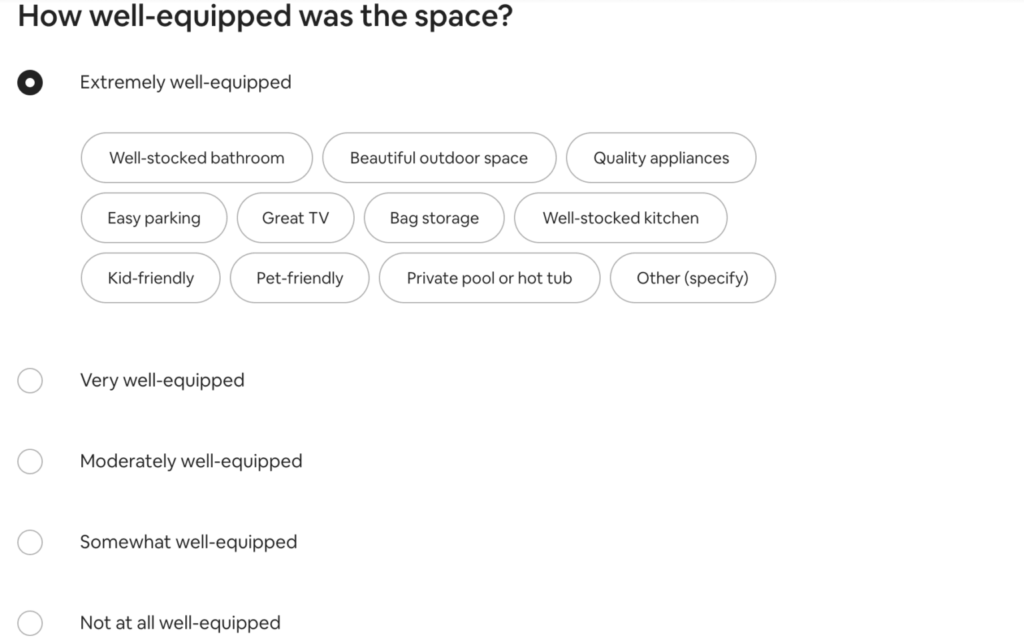Toggle the Quality appliances tag
Screen dimensions: 1024x640
[661, 157]
